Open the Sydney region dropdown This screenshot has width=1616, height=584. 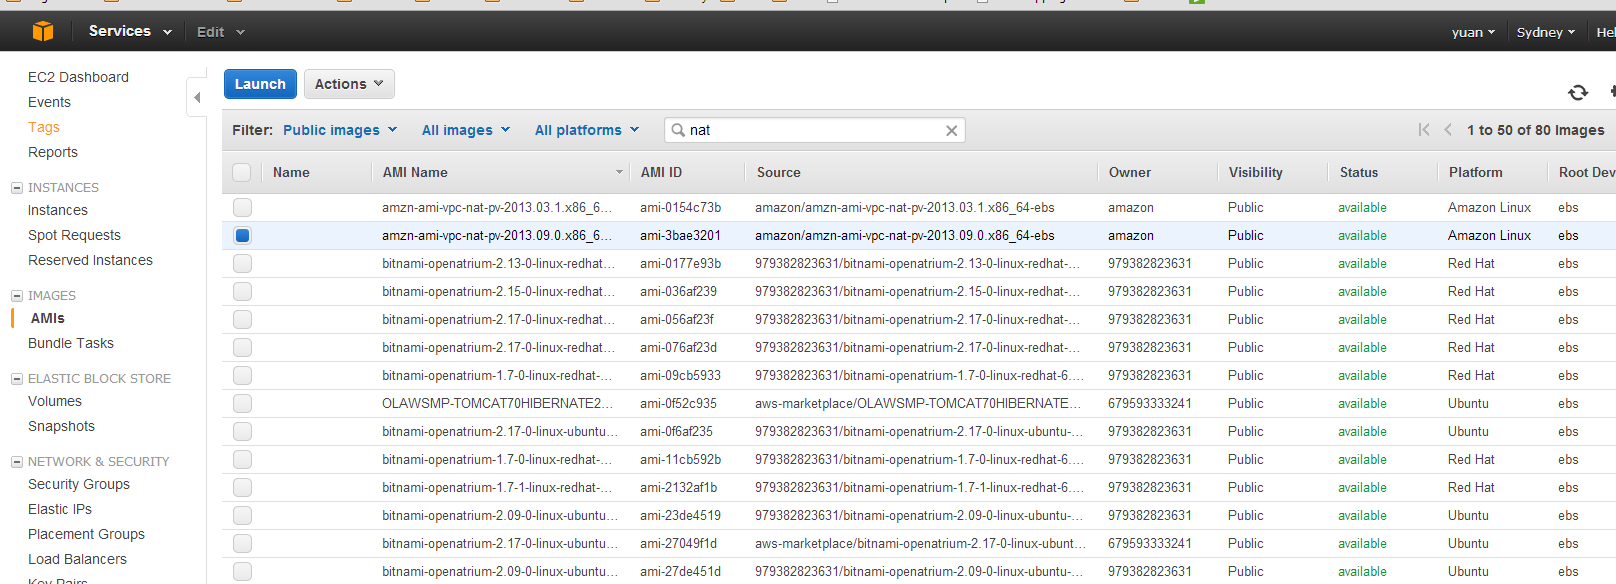coord(1545,32)
